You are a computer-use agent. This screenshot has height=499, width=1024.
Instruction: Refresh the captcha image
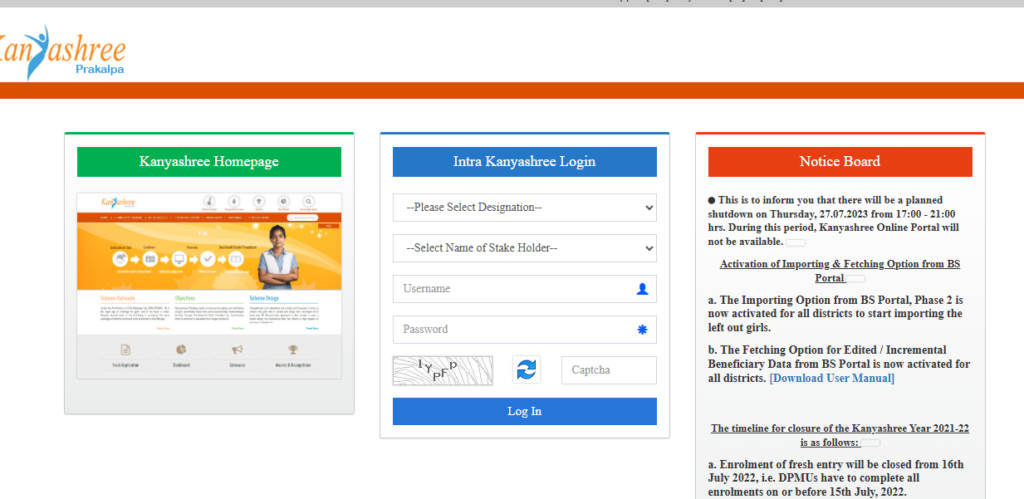click(x=526, y=370)
